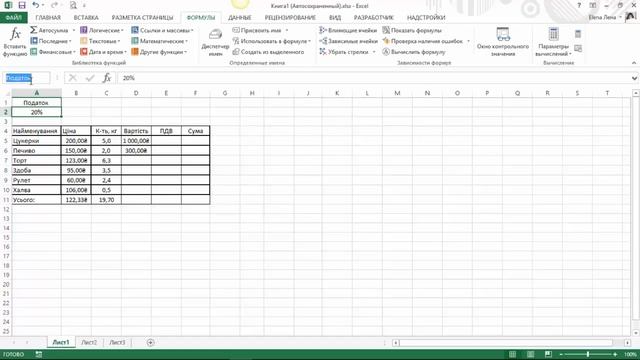Click the small Calculate Now icon

(578, 34)
